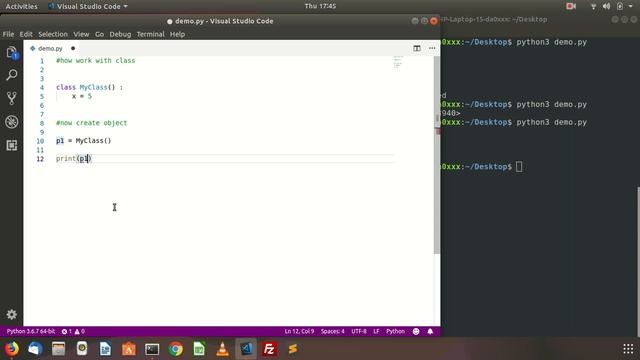Open the Terminal menu
The width and height of the screenshot is (640, 360).
point(150,34)
